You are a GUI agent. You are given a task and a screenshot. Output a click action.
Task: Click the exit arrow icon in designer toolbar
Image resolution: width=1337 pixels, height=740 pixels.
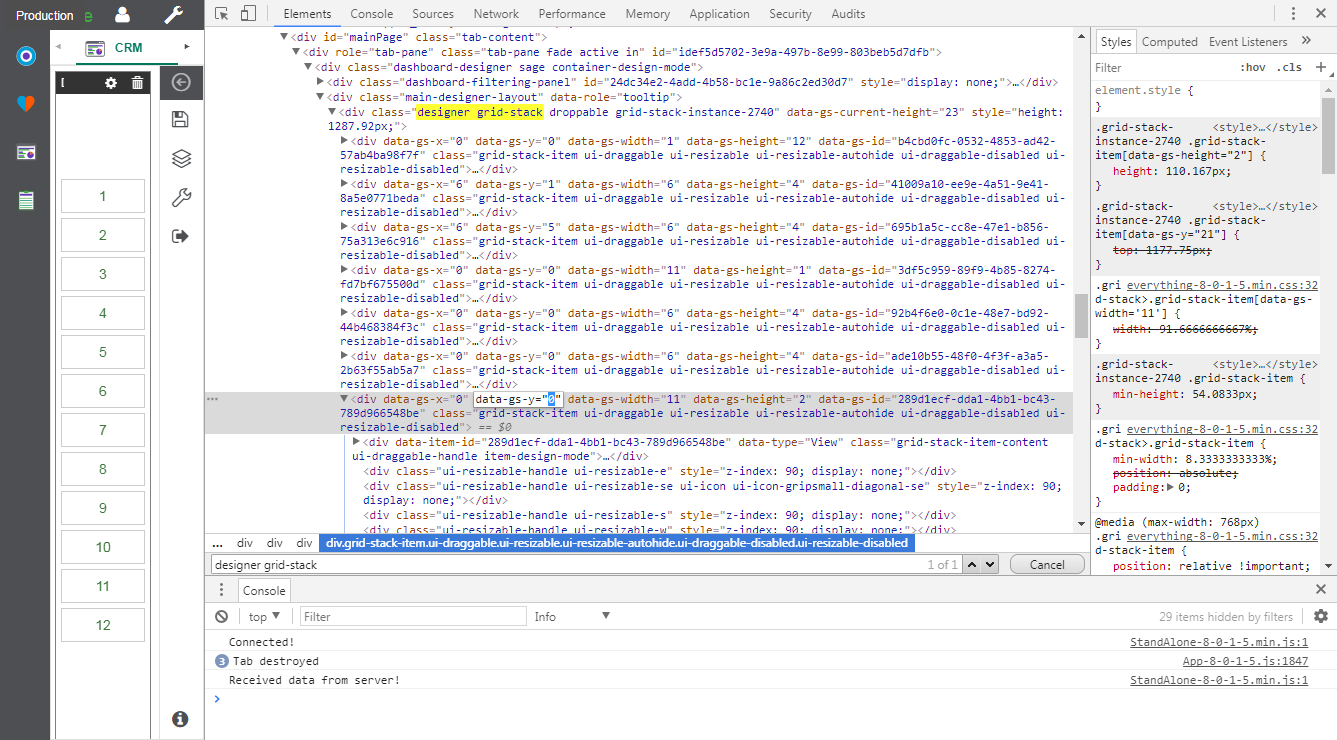181,236
